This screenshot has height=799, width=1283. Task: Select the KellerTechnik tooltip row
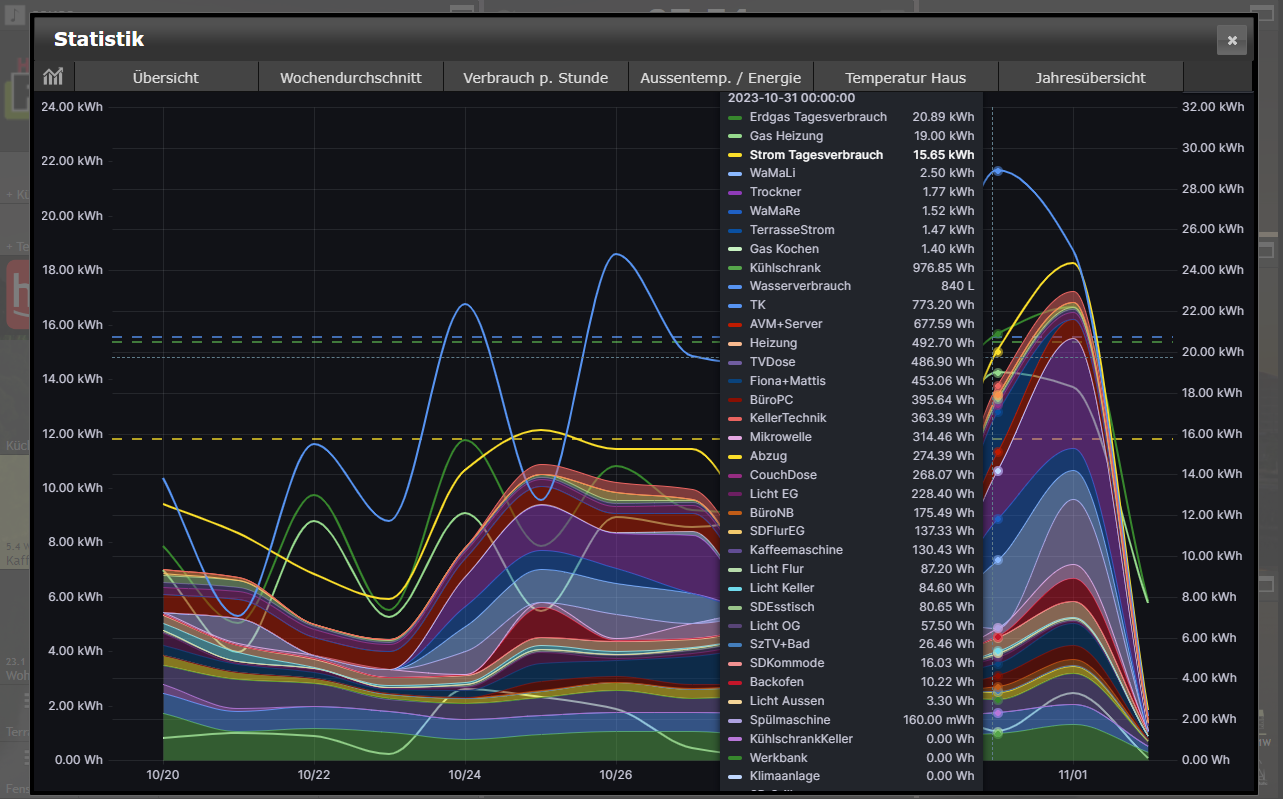(851, 418)
